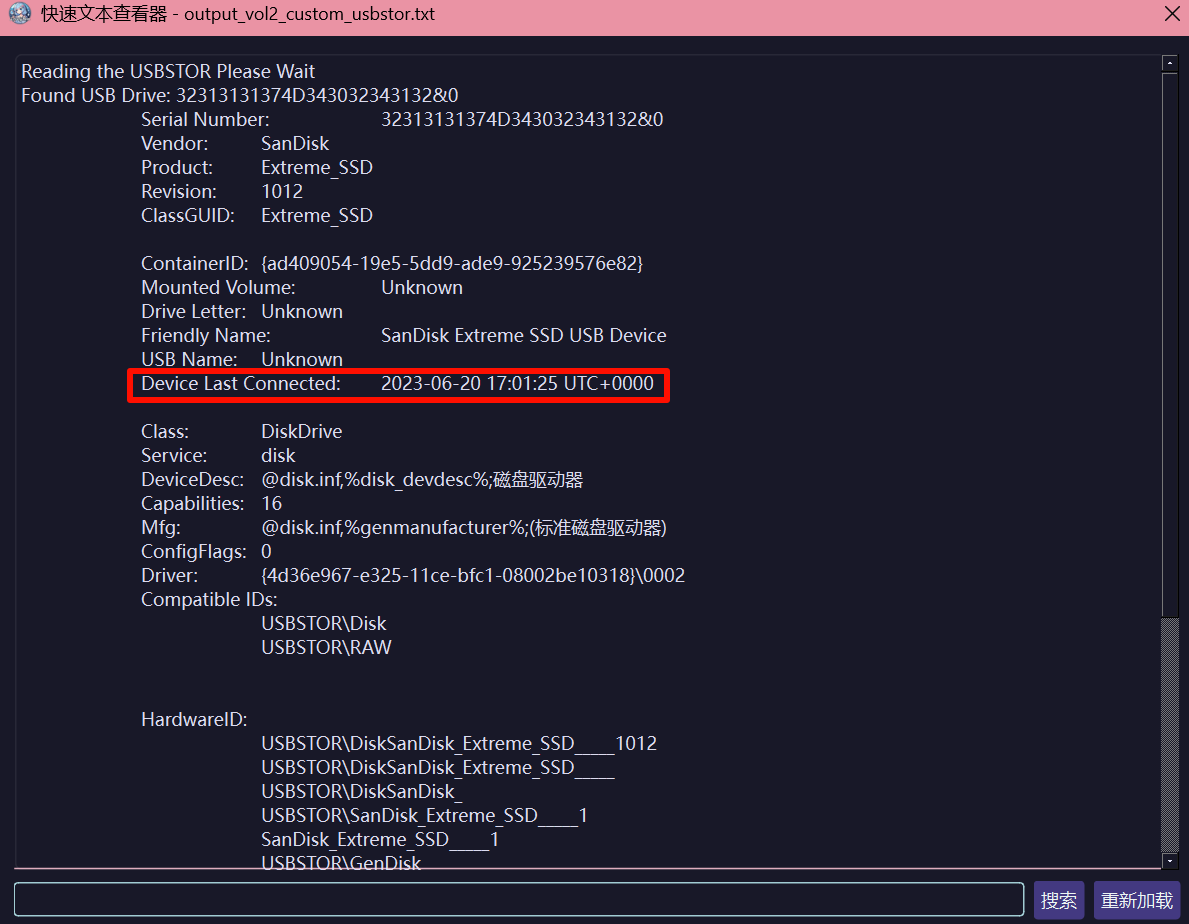Click the Driver GUID line ending \0002

coord(473,576)
